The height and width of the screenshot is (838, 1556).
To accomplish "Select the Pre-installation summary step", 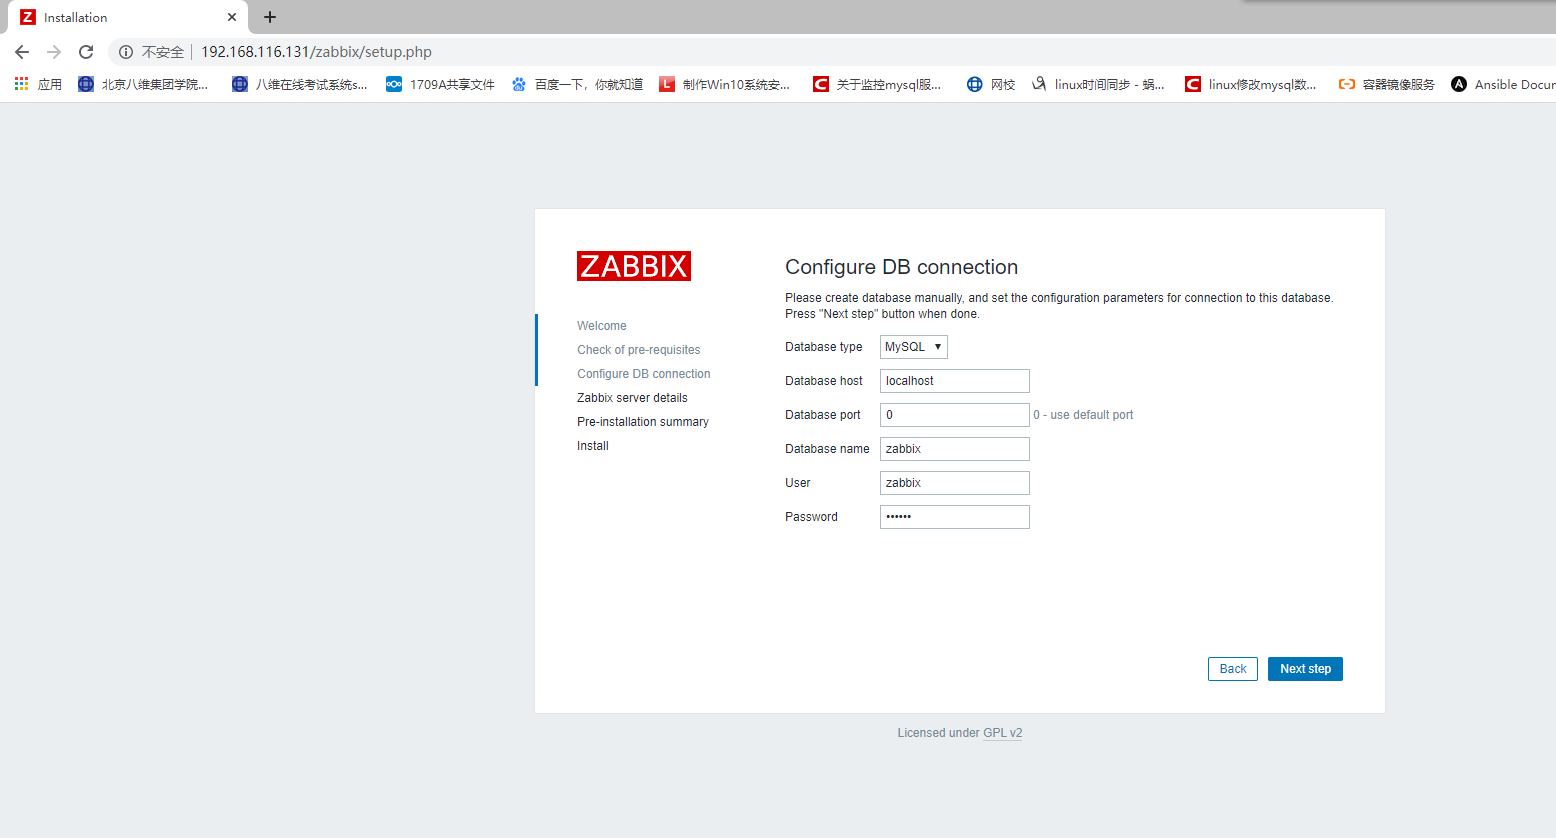I will [643, 422].
